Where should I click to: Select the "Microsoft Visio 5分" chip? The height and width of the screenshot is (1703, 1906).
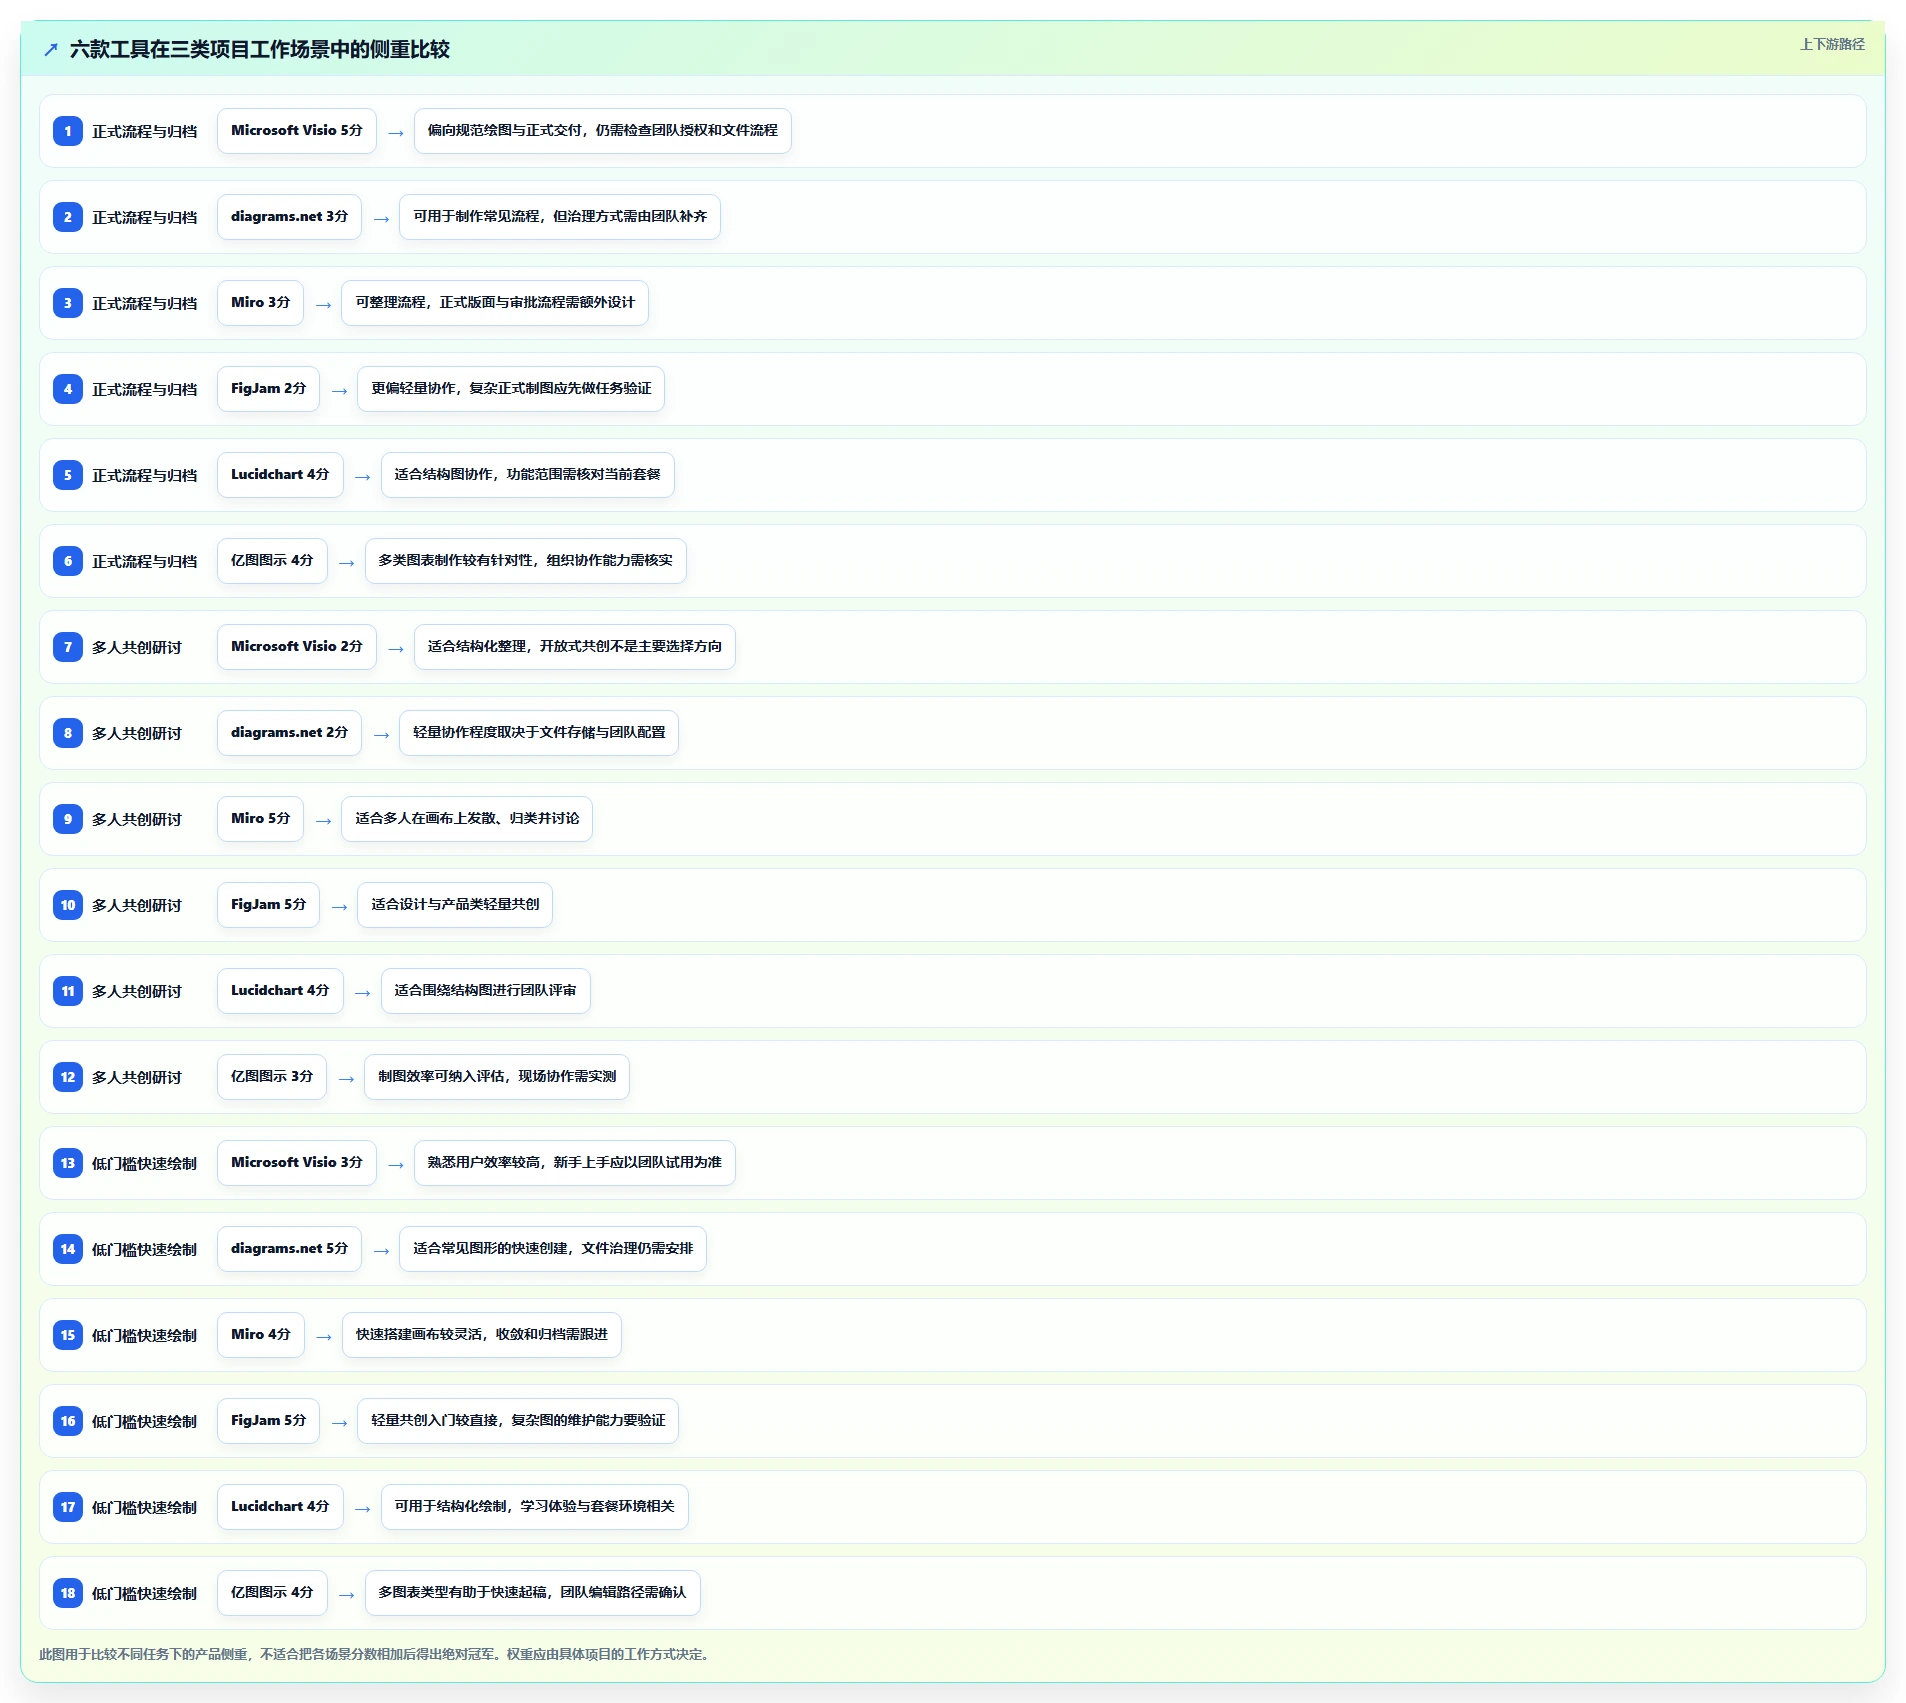297,131
